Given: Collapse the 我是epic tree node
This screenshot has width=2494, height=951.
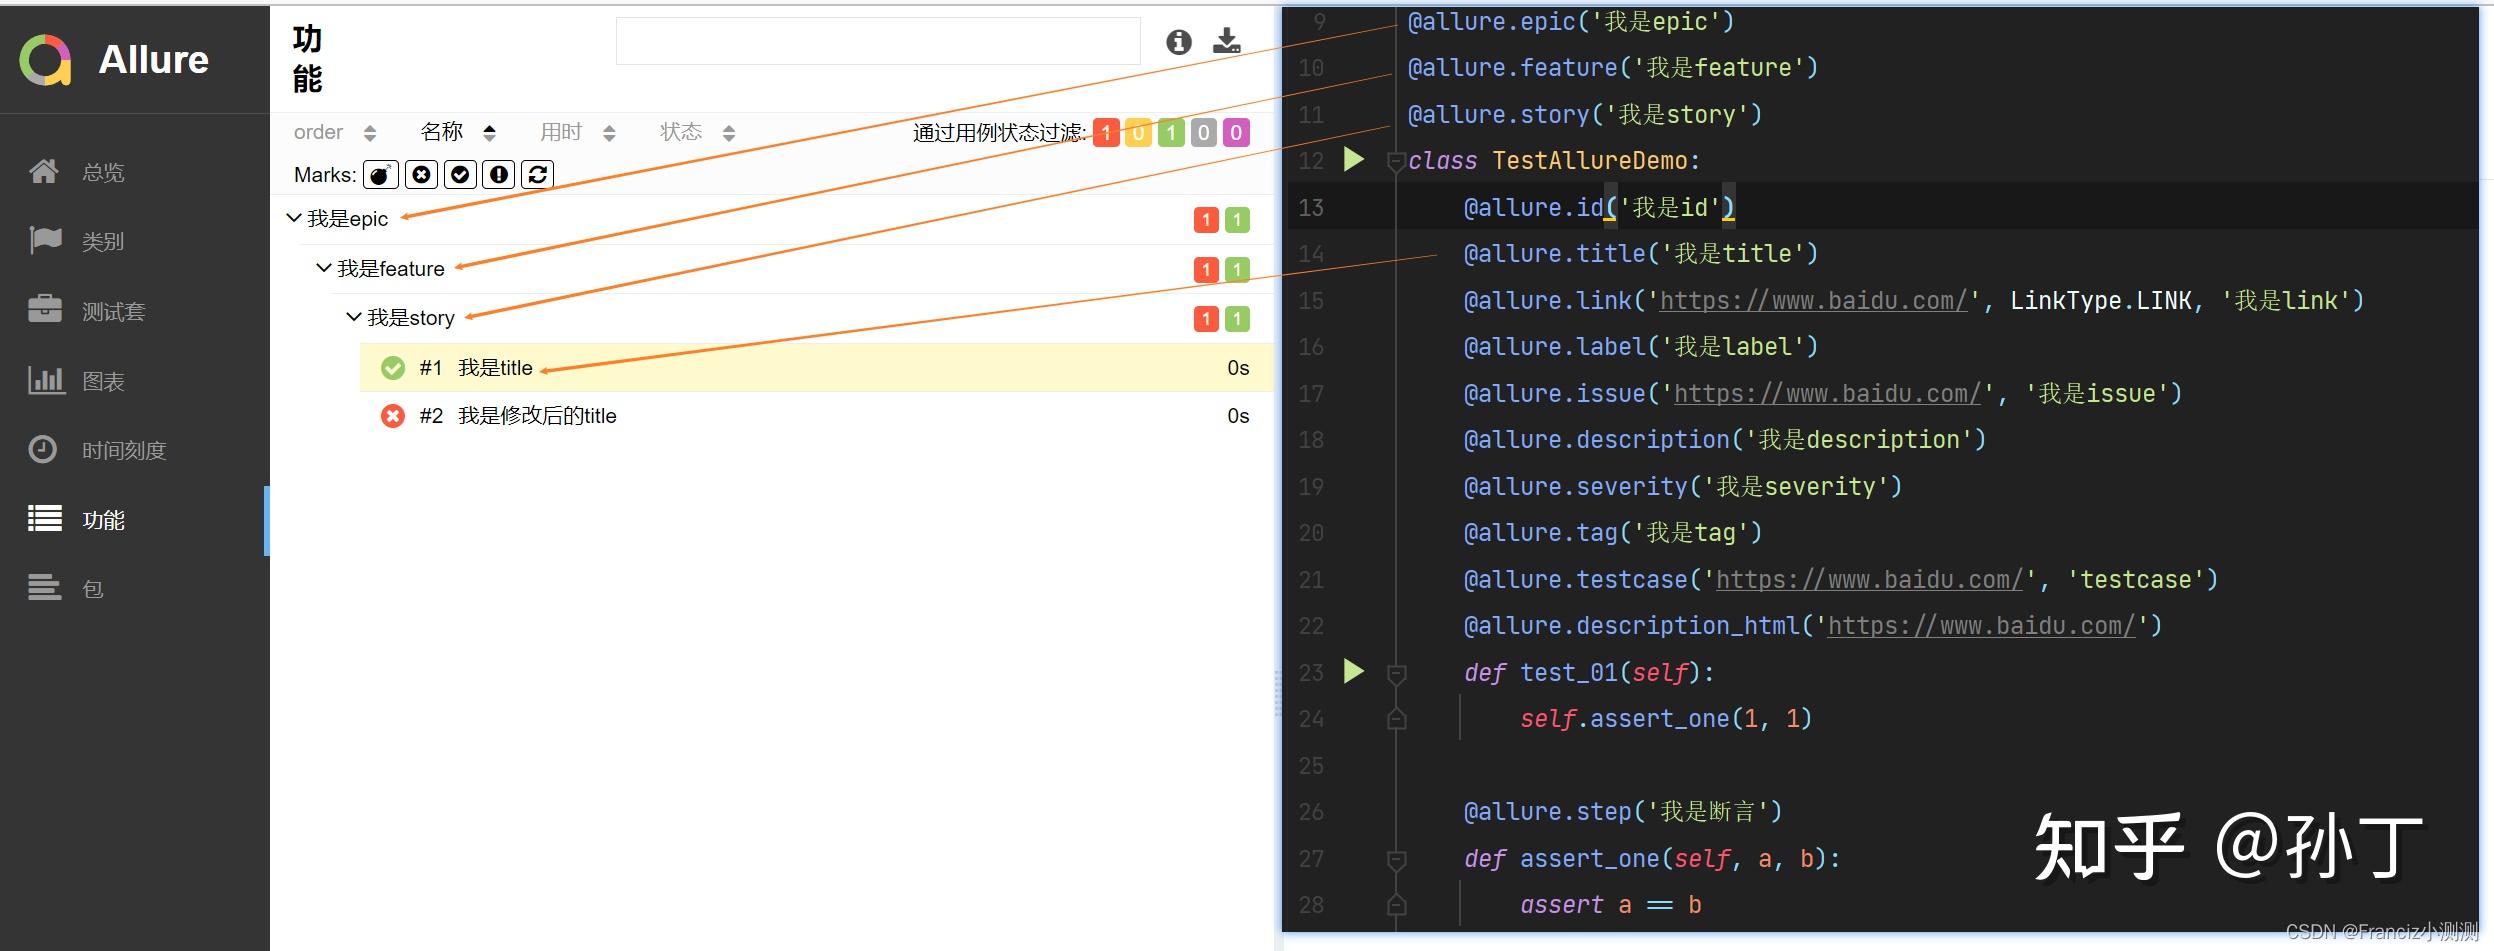Looking at the screenshot, I should pyautogui.click(x=294, y=218).
